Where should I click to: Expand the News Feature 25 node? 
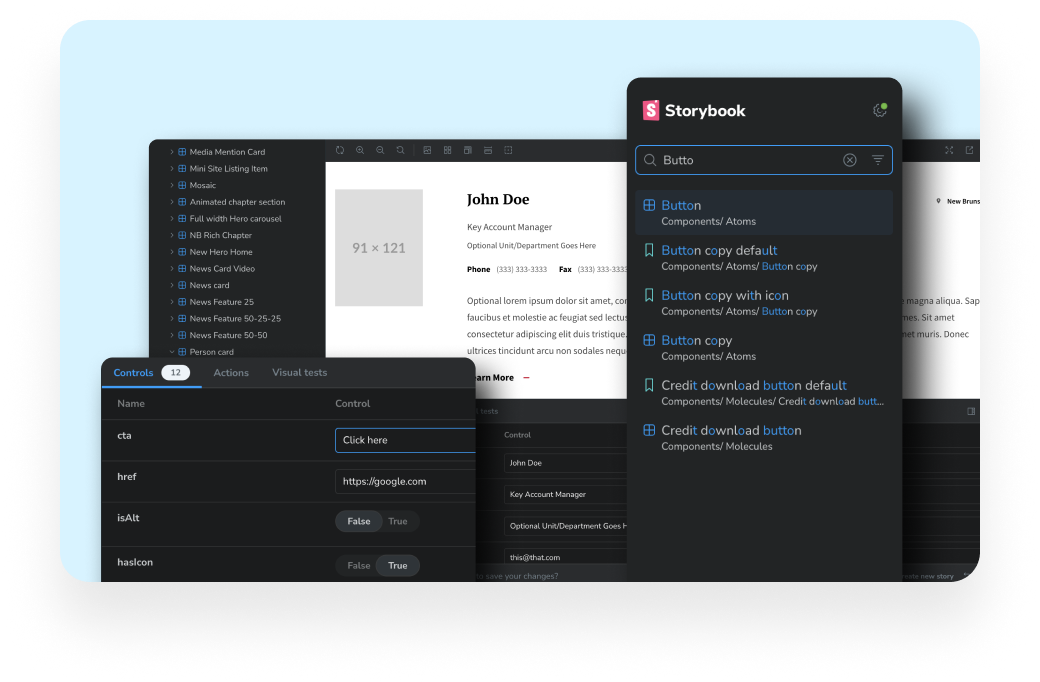coord(172,302)
